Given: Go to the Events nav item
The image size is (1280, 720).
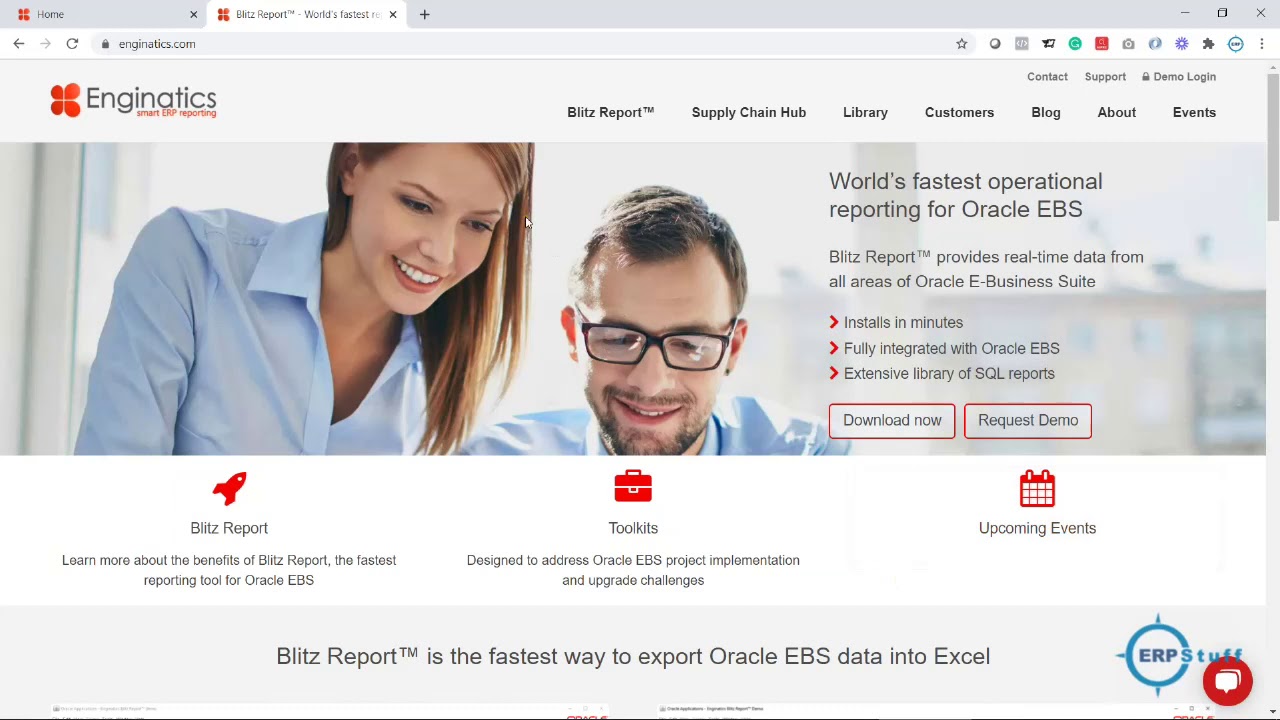Looking at the screenshot, I should (1194, 112).
